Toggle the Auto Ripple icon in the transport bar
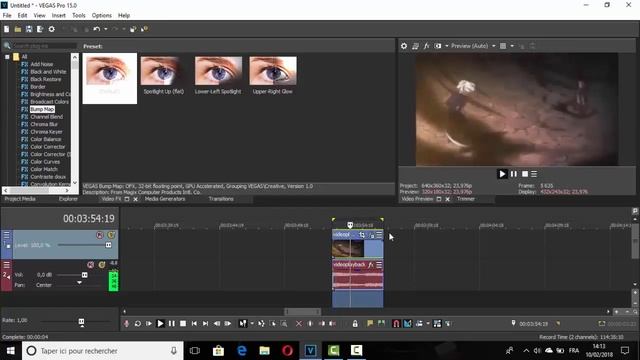 419,324
